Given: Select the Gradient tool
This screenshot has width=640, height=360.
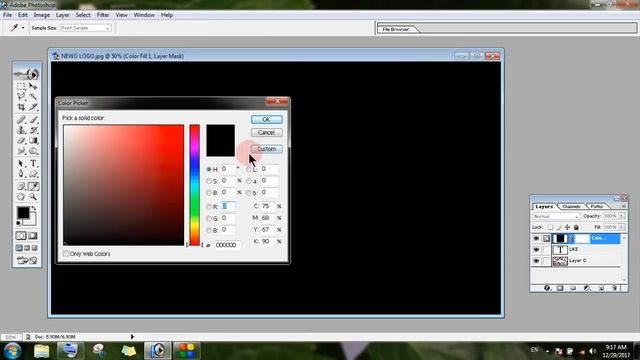Looking at the screenshot, I should coord(33,141).
